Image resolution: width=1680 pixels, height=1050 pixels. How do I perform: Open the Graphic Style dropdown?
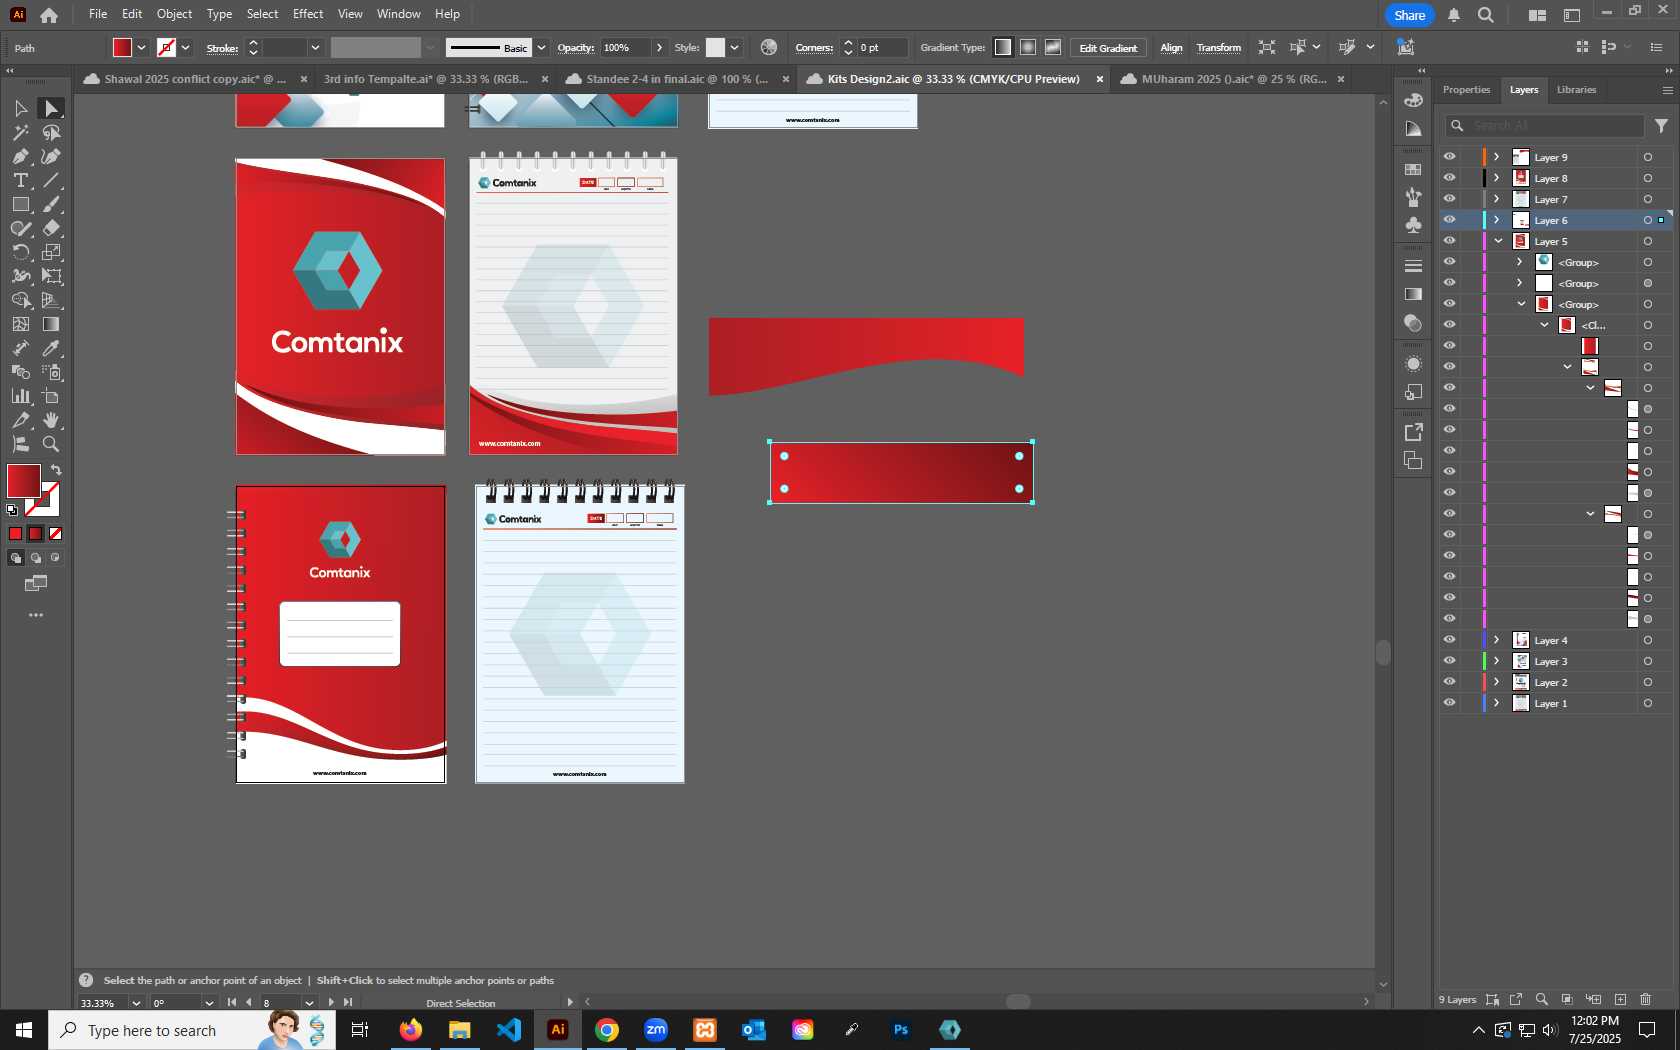pyautogui.click(x=734, y=47)
